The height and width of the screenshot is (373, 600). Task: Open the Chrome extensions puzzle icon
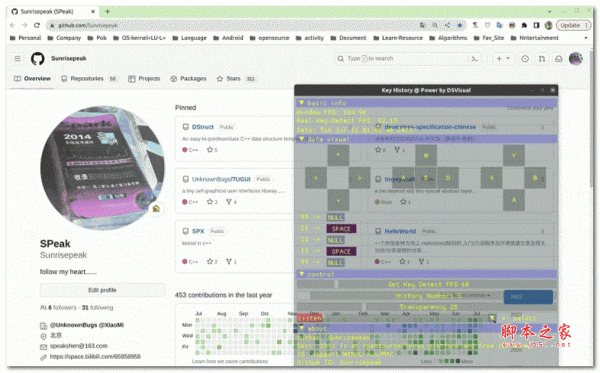[x=524, y=25]
